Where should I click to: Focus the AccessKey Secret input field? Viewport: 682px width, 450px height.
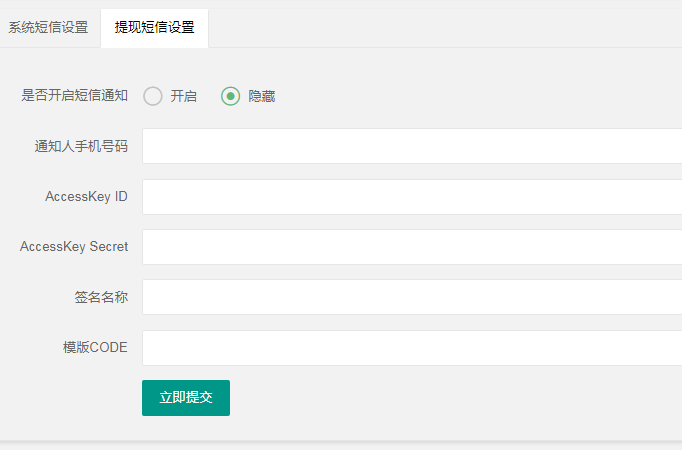[412, 247]
